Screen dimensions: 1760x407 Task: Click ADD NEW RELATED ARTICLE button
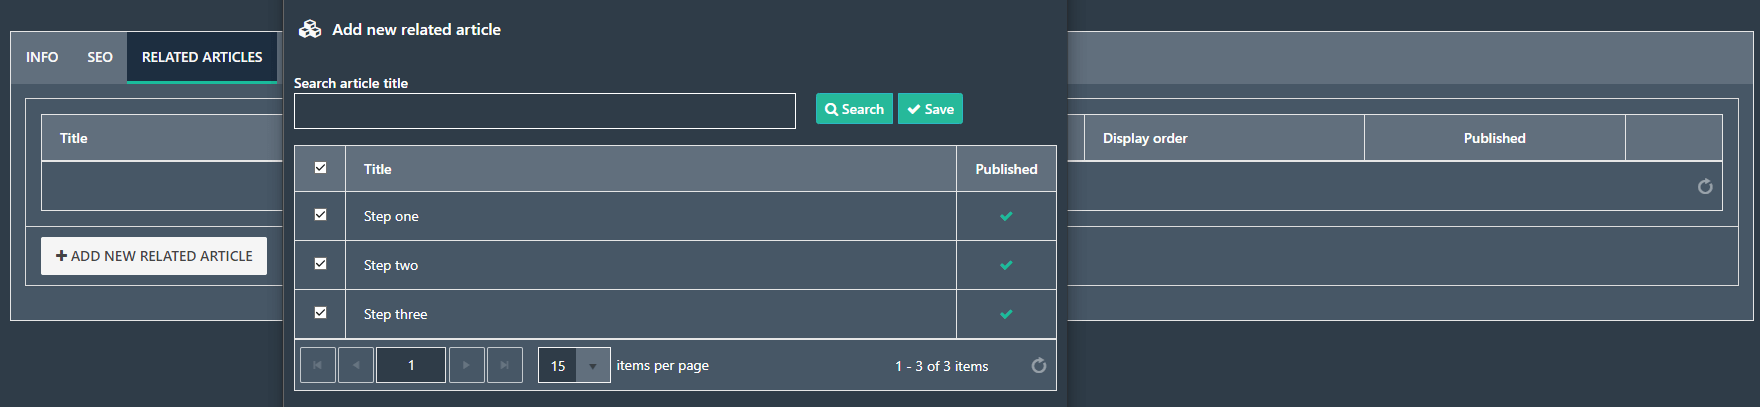coord(154,256)
